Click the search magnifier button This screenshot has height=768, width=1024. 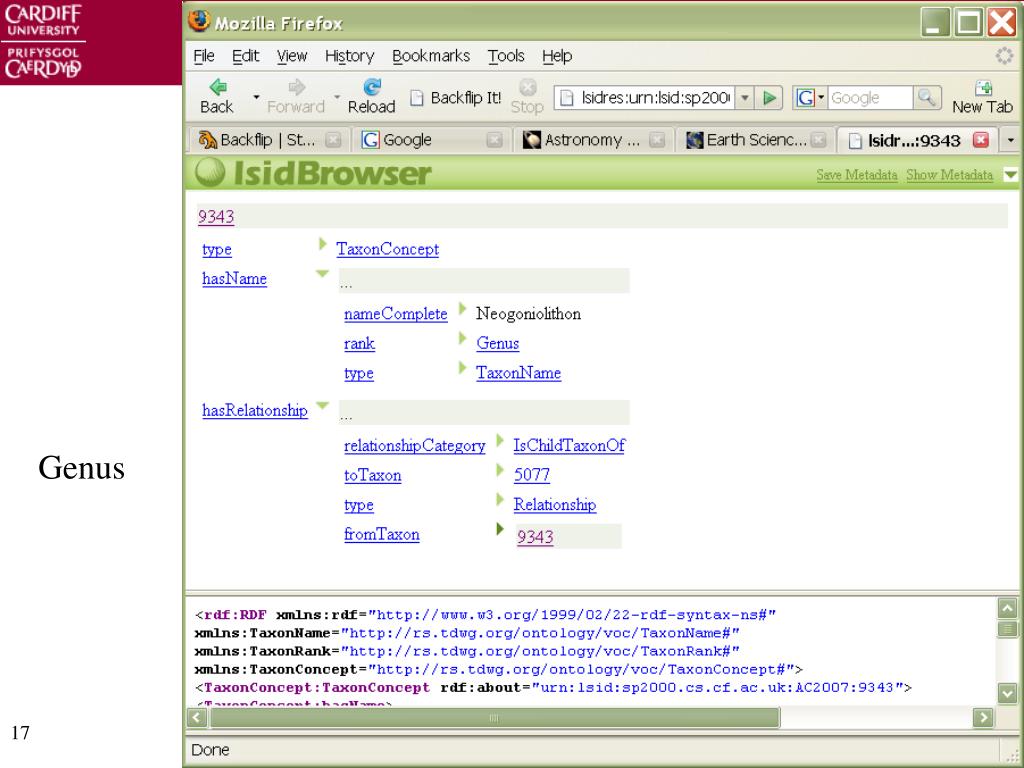click(927, 98)
